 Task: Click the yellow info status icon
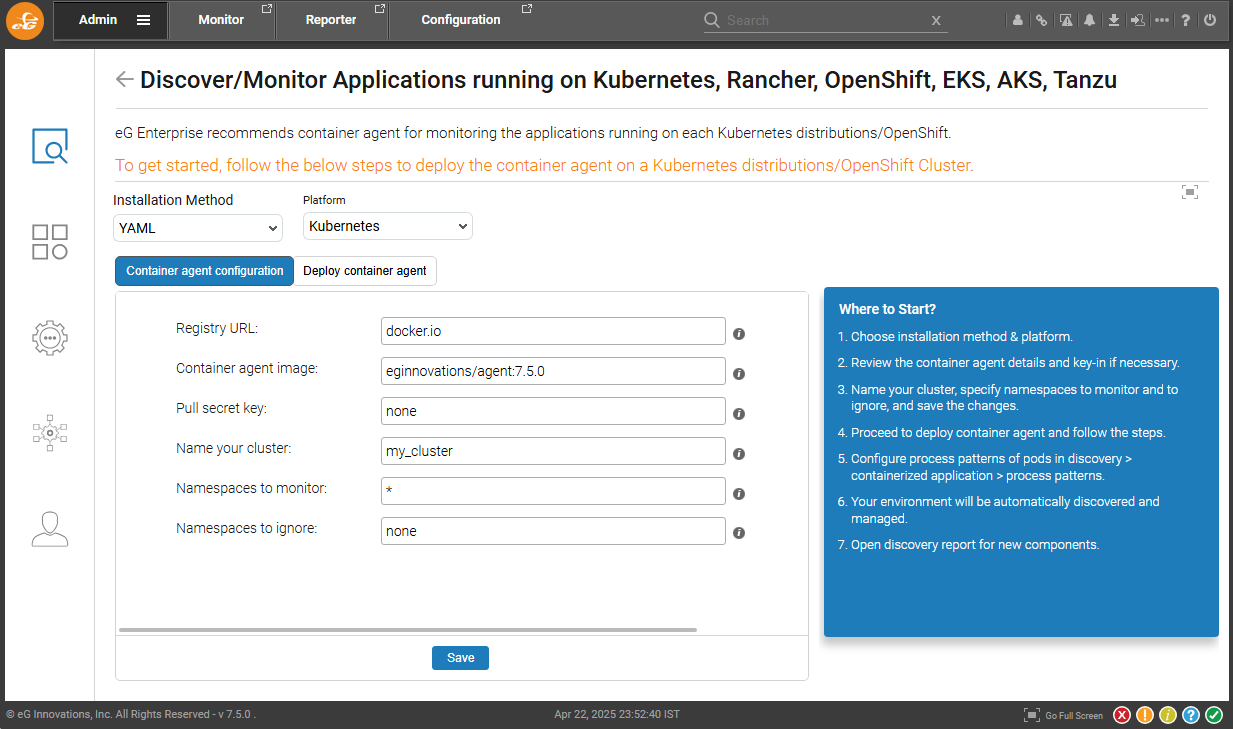pyautogui.click(x=1168, y=715)
